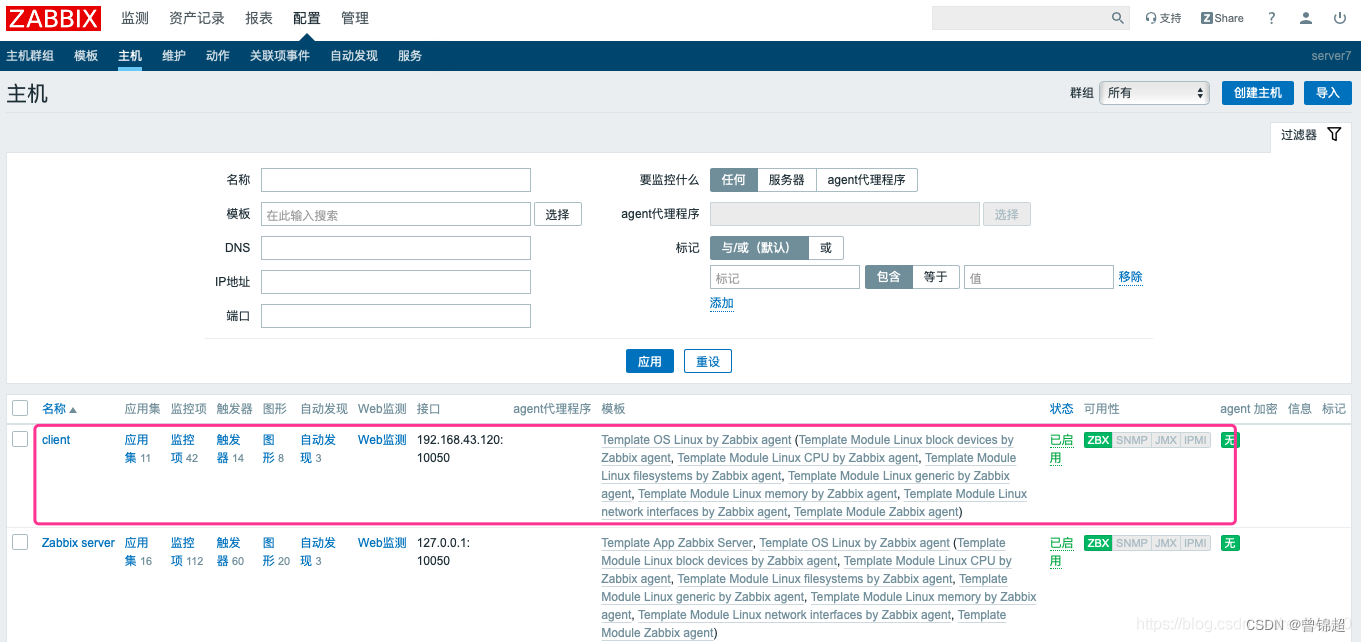Click the JMX badge for client
1361x642 pixels.
(1165, 440)
